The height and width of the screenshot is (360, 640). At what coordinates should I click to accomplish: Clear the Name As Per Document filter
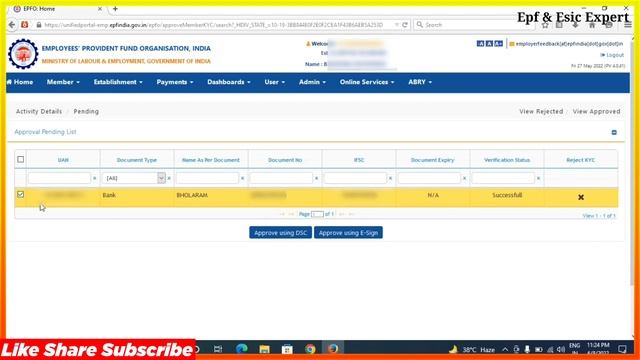(242, 178)
